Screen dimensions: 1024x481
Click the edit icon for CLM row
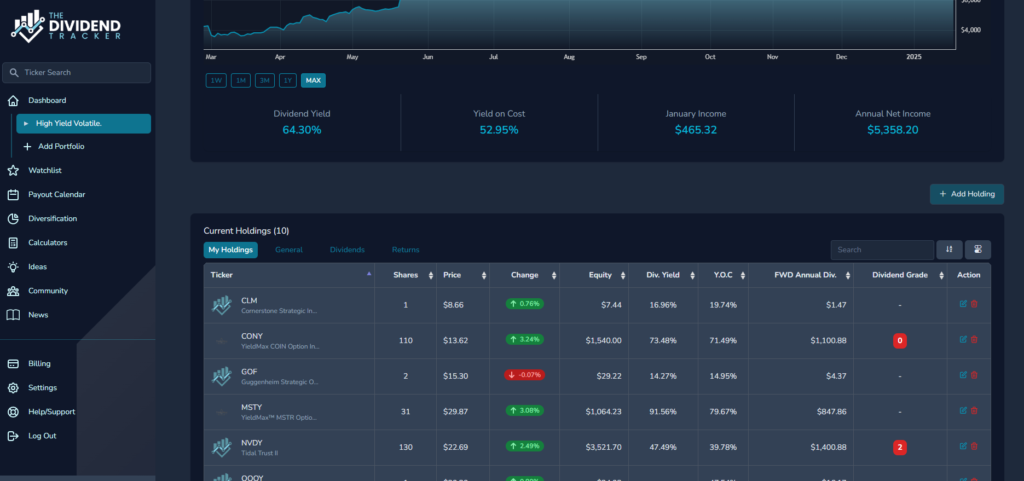pyautogui.click(x=963, y=304)
